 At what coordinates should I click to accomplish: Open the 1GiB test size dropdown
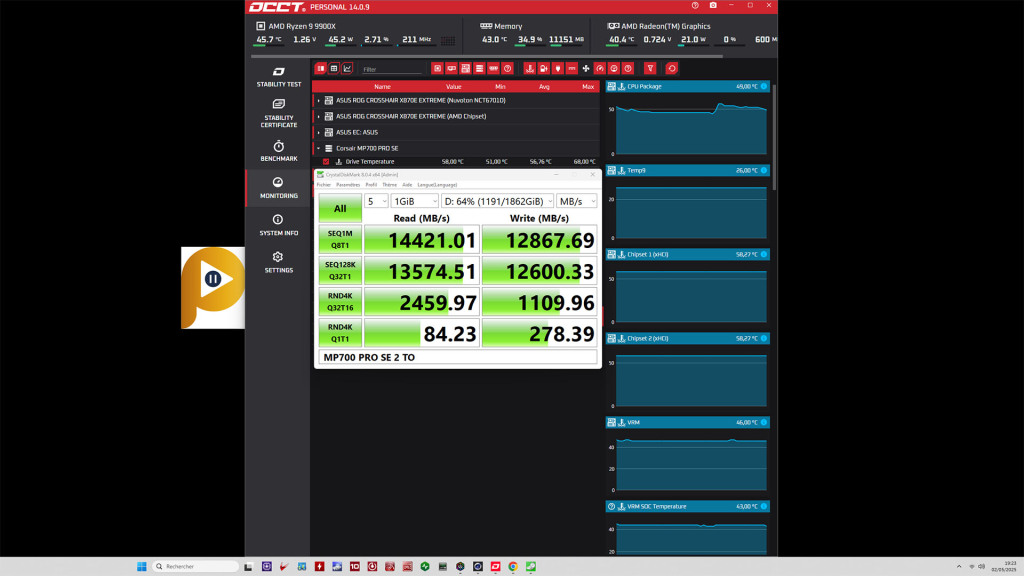tap(415, 201)
